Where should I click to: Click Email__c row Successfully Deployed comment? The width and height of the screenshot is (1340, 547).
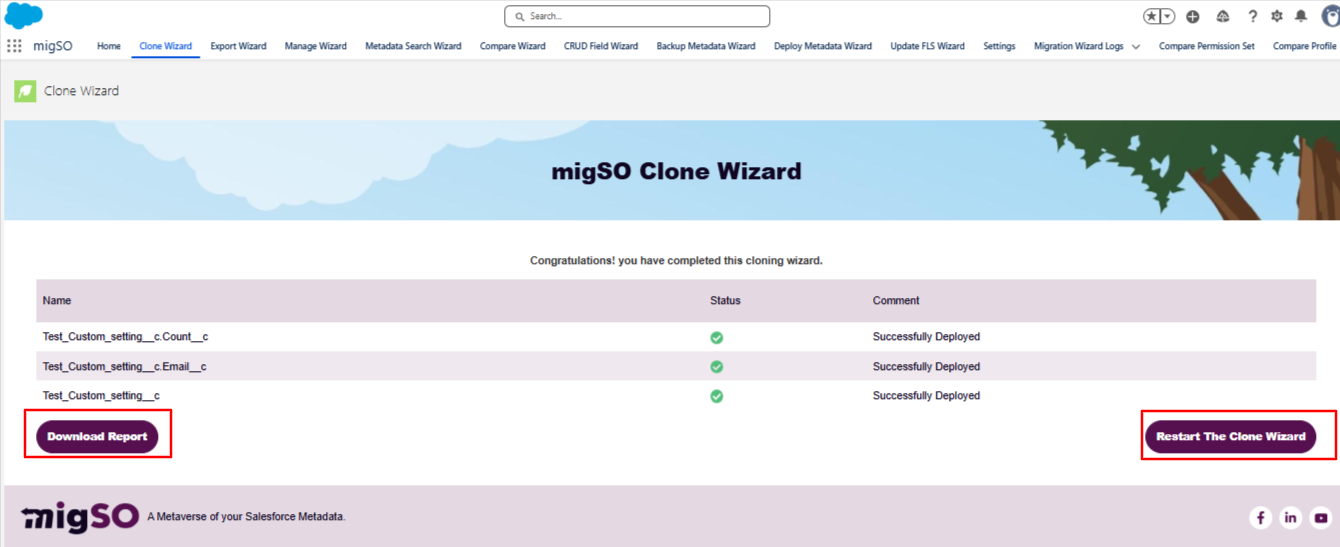pos(926,367)
